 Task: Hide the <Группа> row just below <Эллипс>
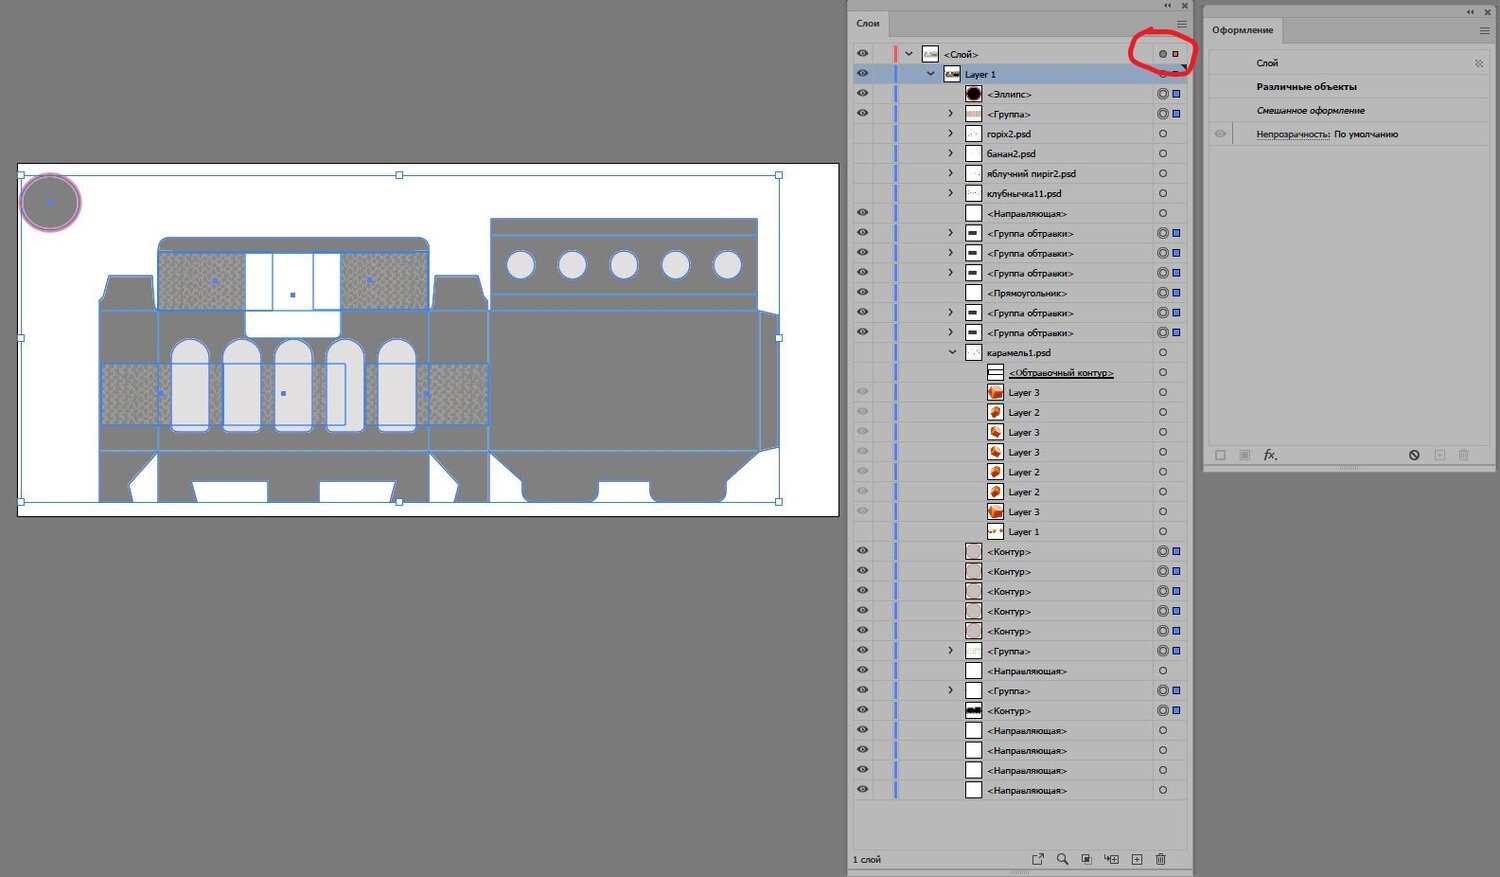click(862, 114)
